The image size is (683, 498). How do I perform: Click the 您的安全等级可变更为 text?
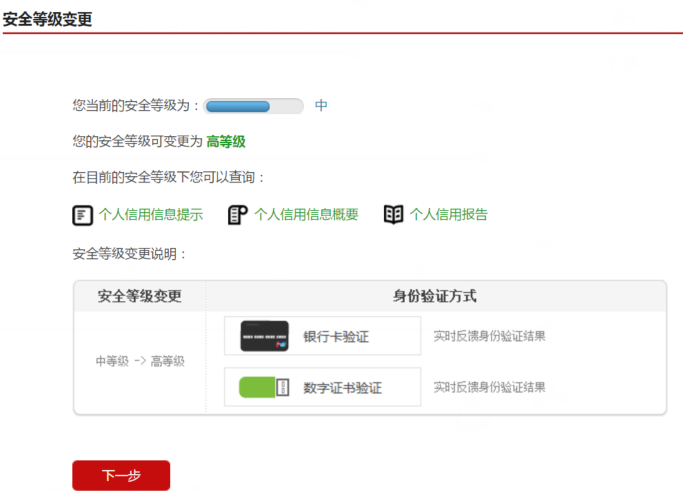[138, 142]
